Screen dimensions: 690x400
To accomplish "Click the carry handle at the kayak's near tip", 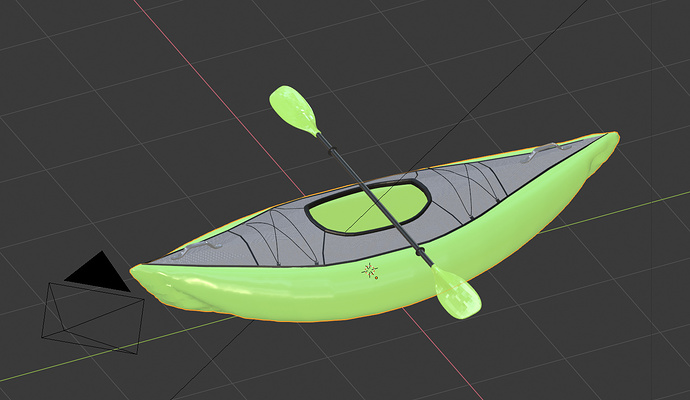I will pos(197,250).
